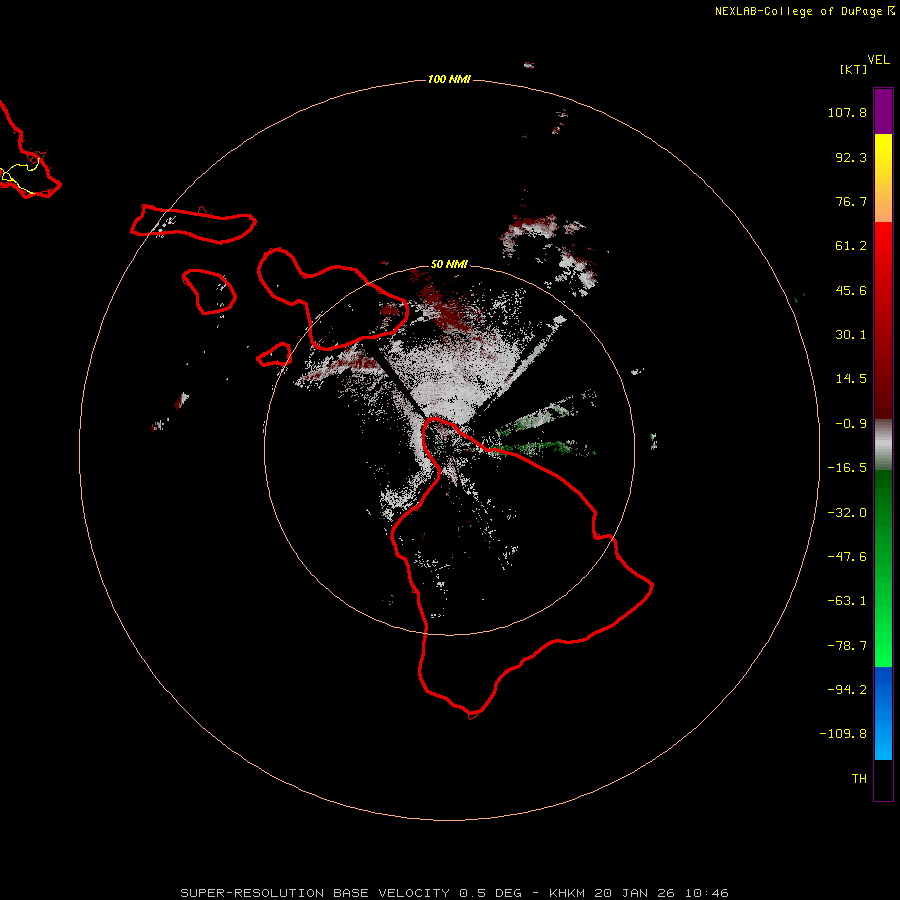The image size is (900, 900).
Task: Click the -109.8 velocity scale value
Action: point(843,734)
